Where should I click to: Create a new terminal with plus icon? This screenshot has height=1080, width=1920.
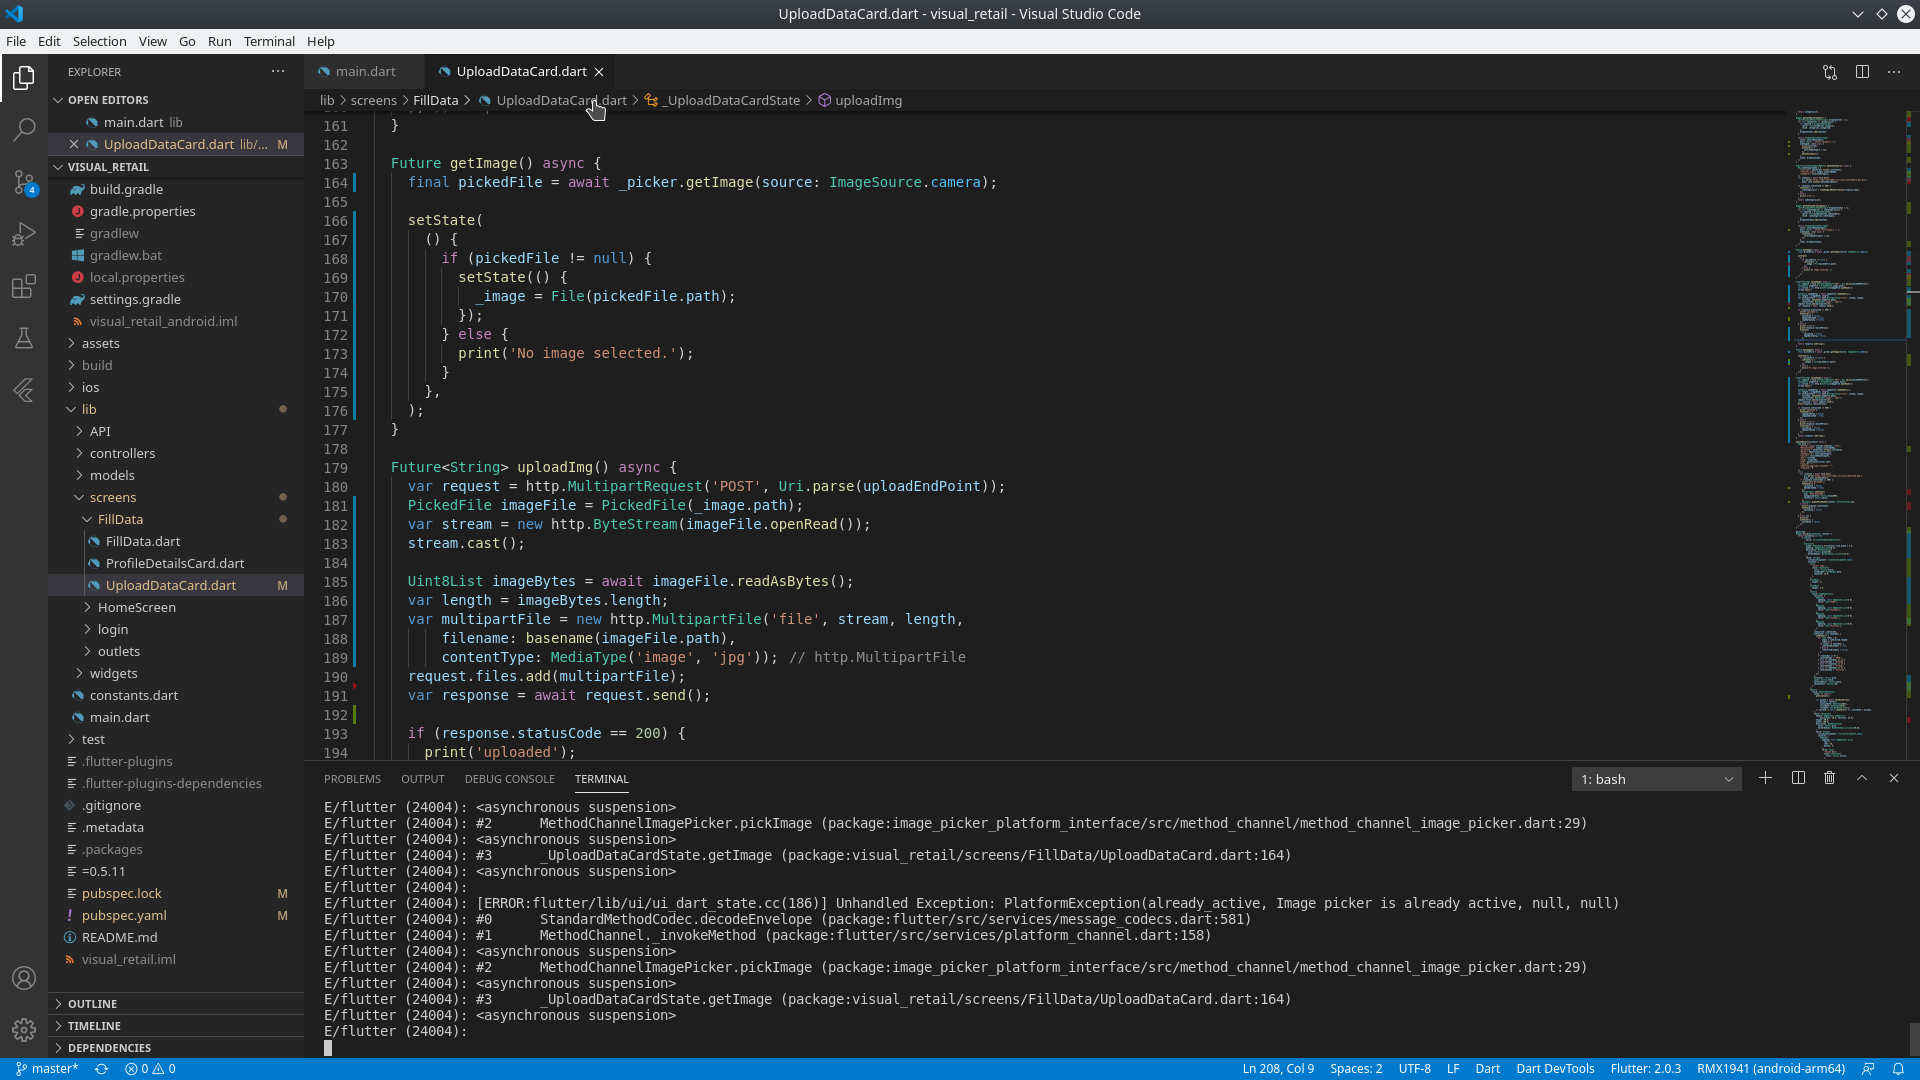click(x=1766, y=778)
